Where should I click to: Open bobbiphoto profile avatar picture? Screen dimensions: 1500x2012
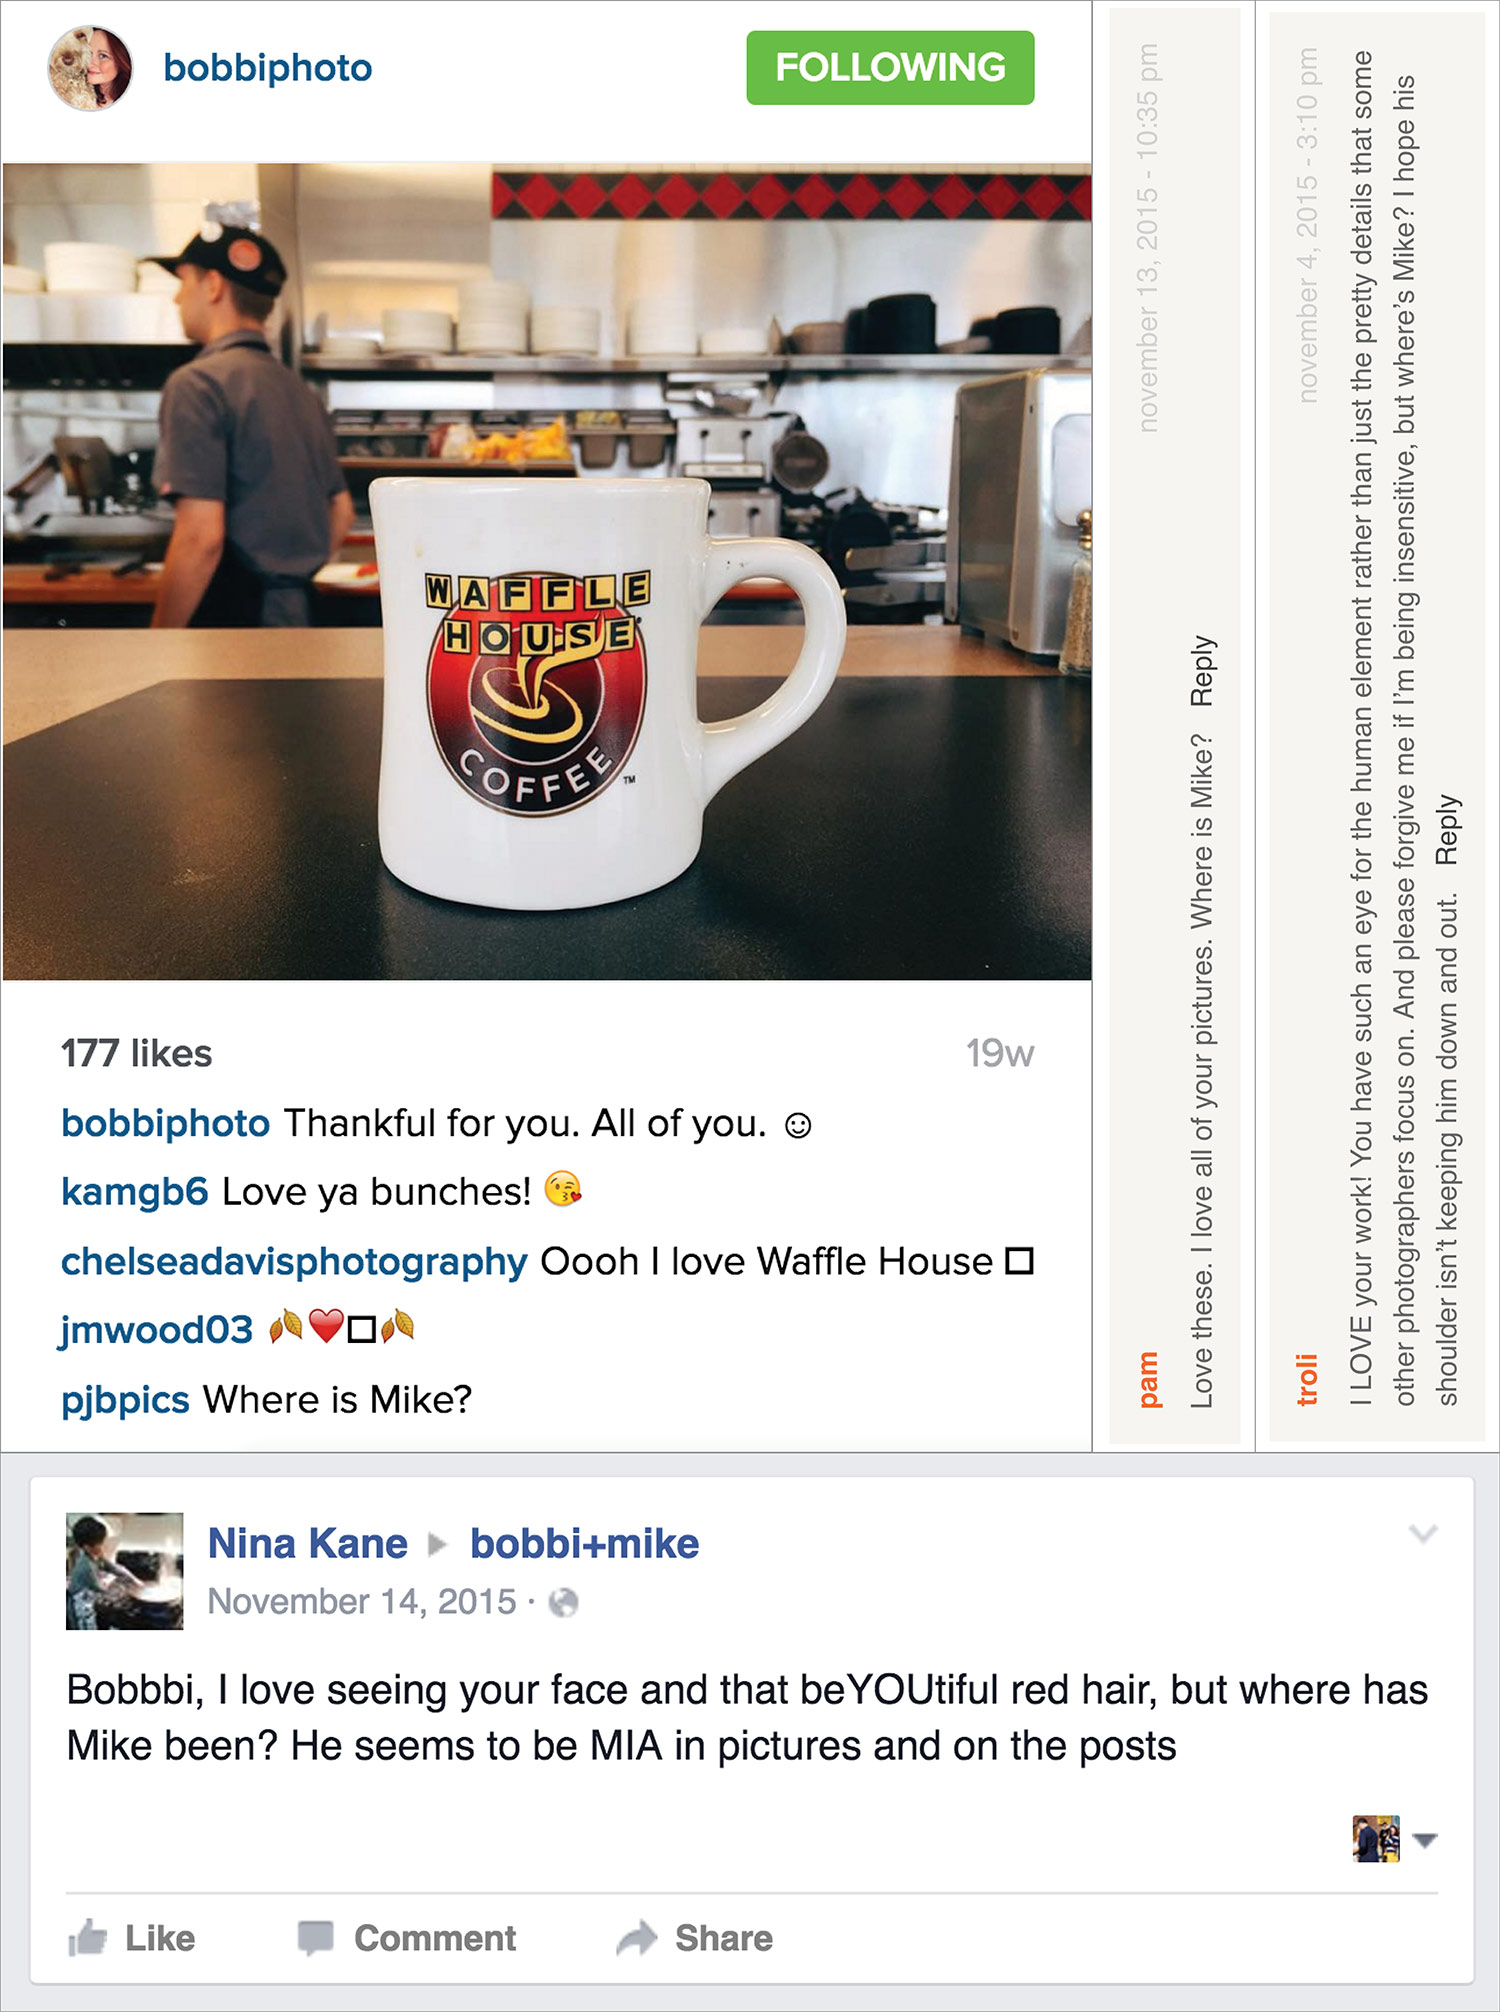(90, 68)
